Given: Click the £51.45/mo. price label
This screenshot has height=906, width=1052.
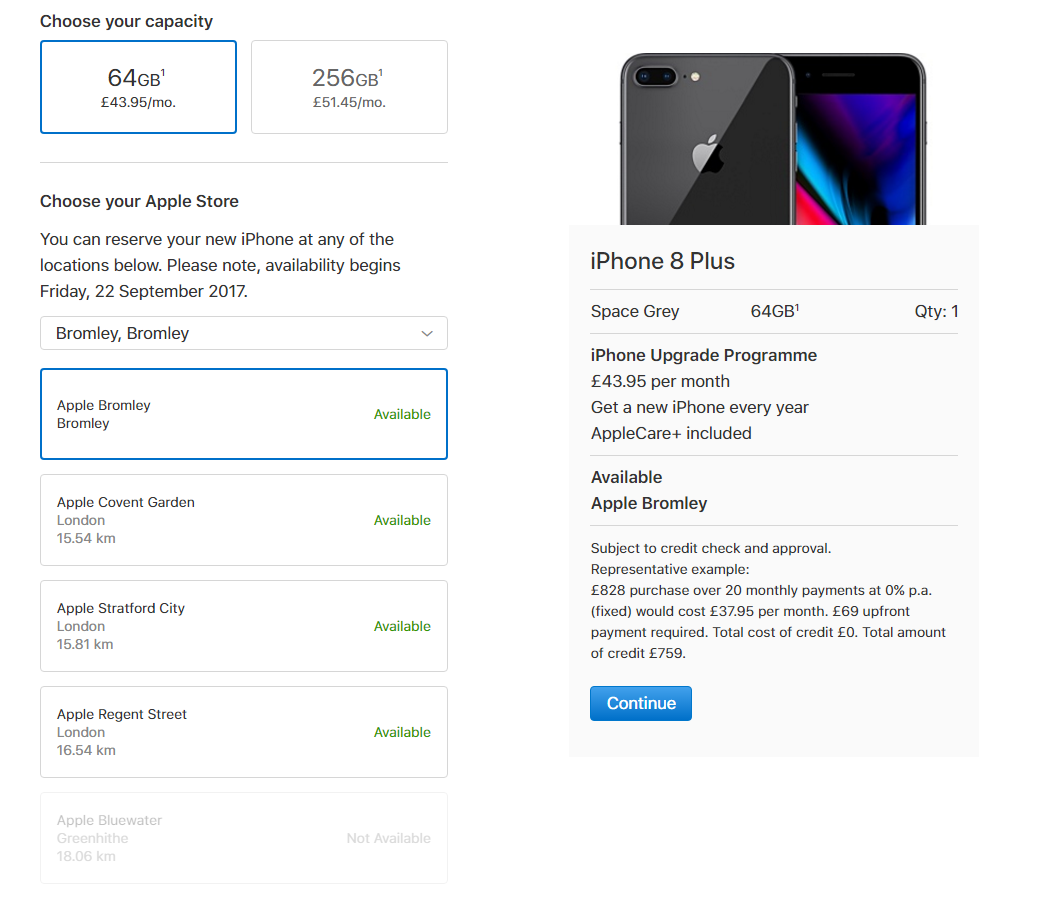Looking at the screenshot, I should click(350, 103).
